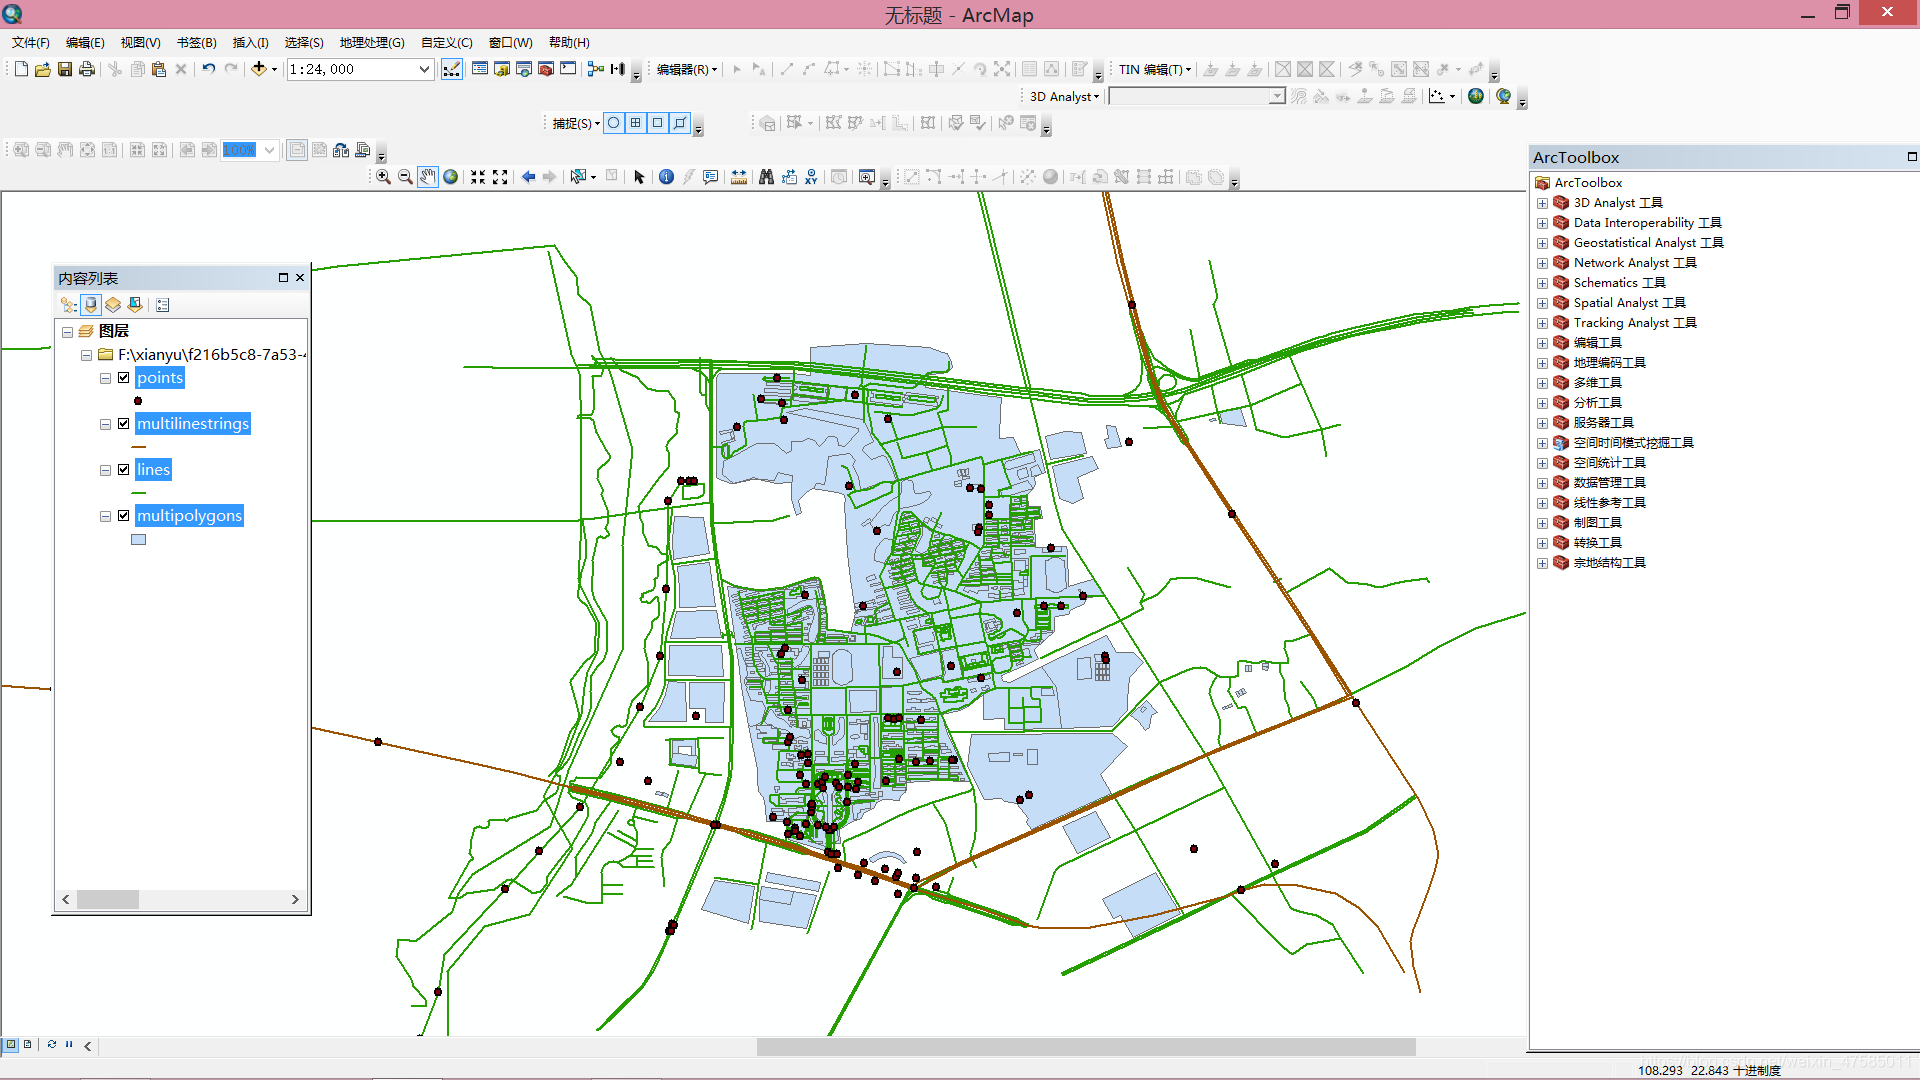This screenshot has width=1920, height=1080.
Task: Select the Measure ruler tool
Action: point(739,177)
